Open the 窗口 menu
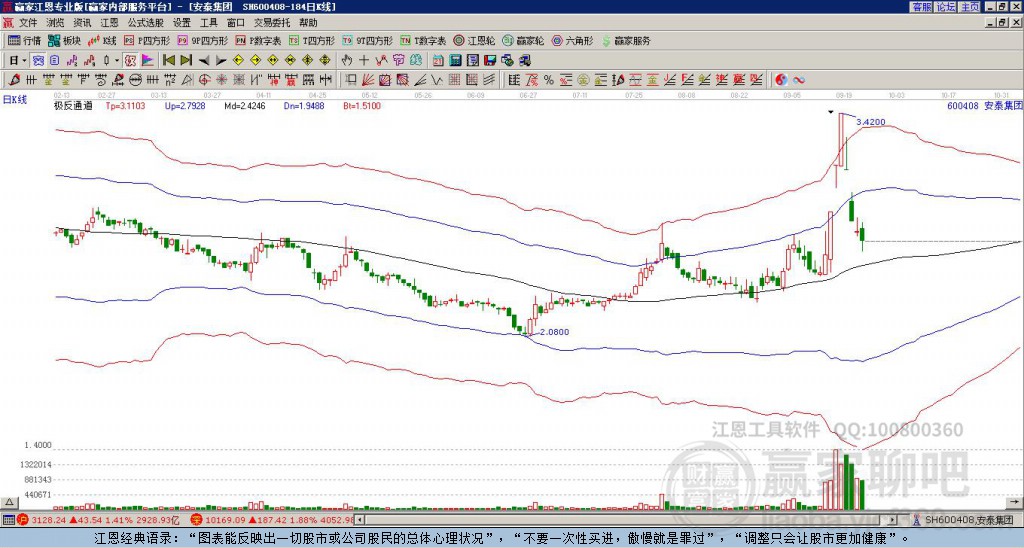The image size is (1024, 548). [236, 23]
